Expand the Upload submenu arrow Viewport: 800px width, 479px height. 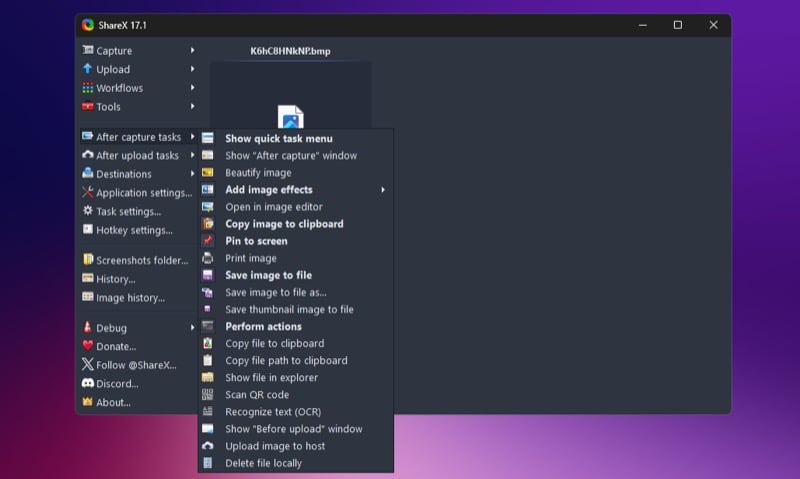(192, 69)
